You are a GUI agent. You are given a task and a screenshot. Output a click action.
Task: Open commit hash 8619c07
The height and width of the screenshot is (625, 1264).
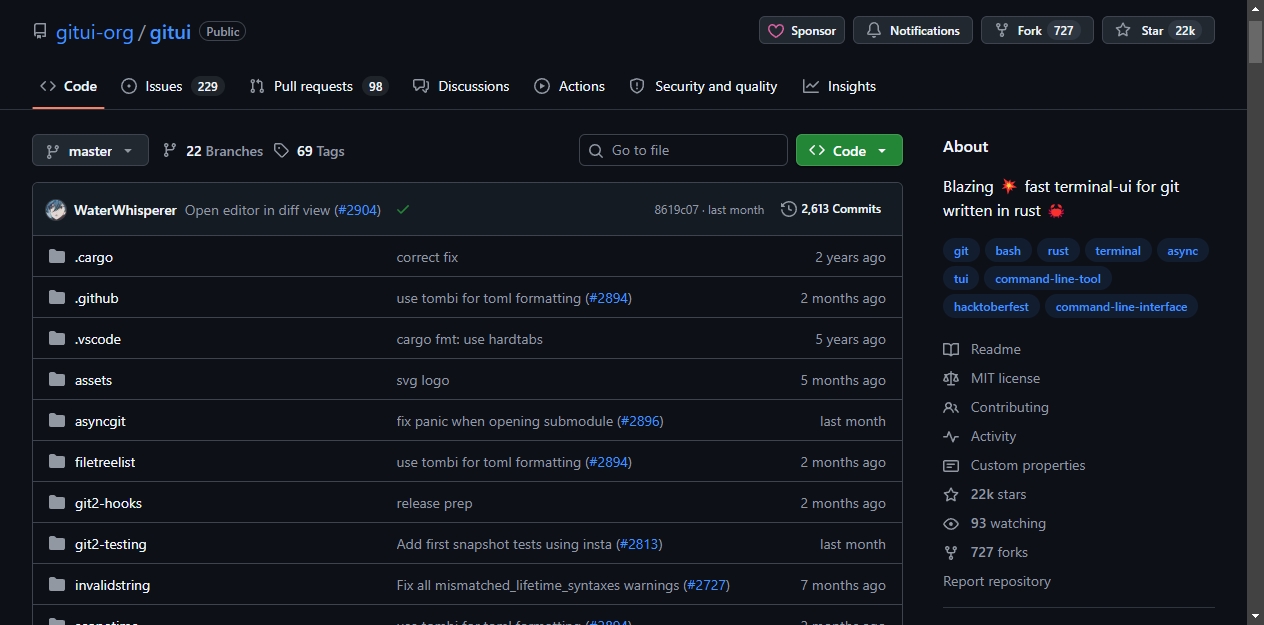[676, 210]
